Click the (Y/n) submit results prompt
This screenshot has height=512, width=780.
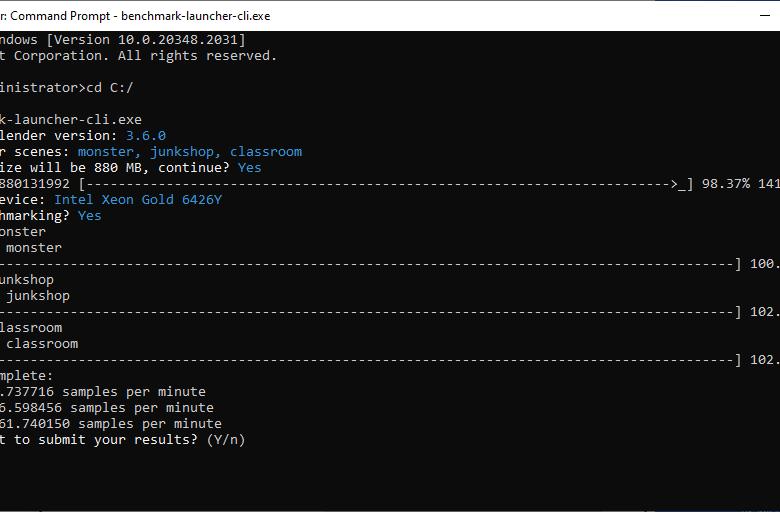226,440
